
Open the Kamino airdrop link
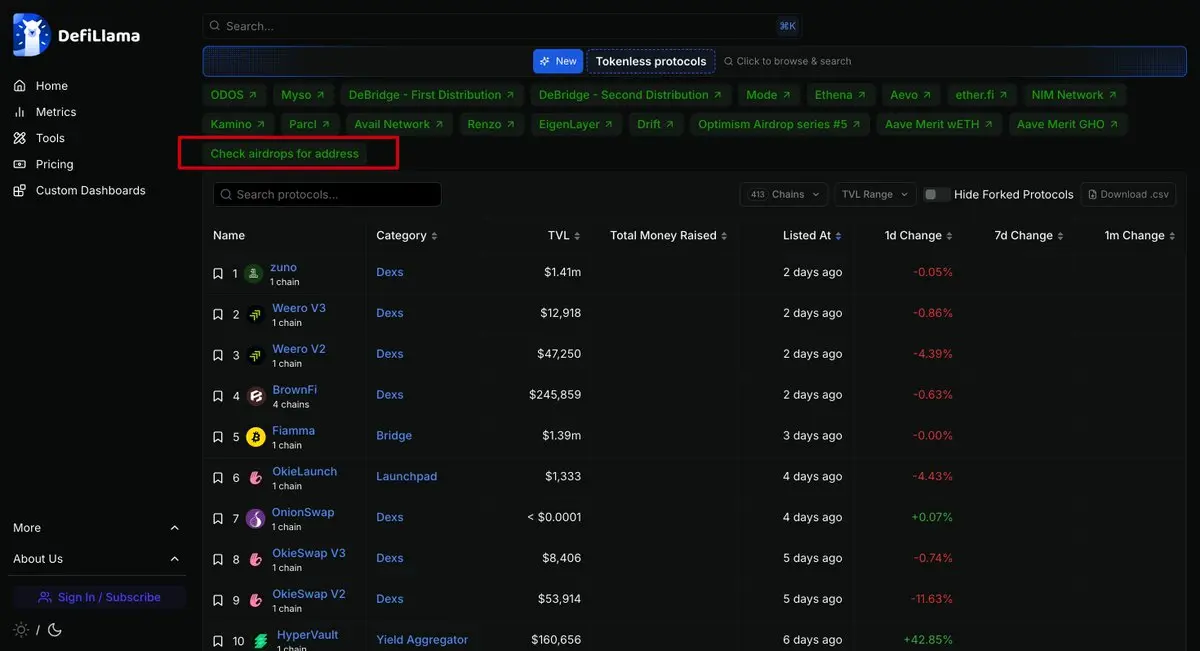[238, 124]
